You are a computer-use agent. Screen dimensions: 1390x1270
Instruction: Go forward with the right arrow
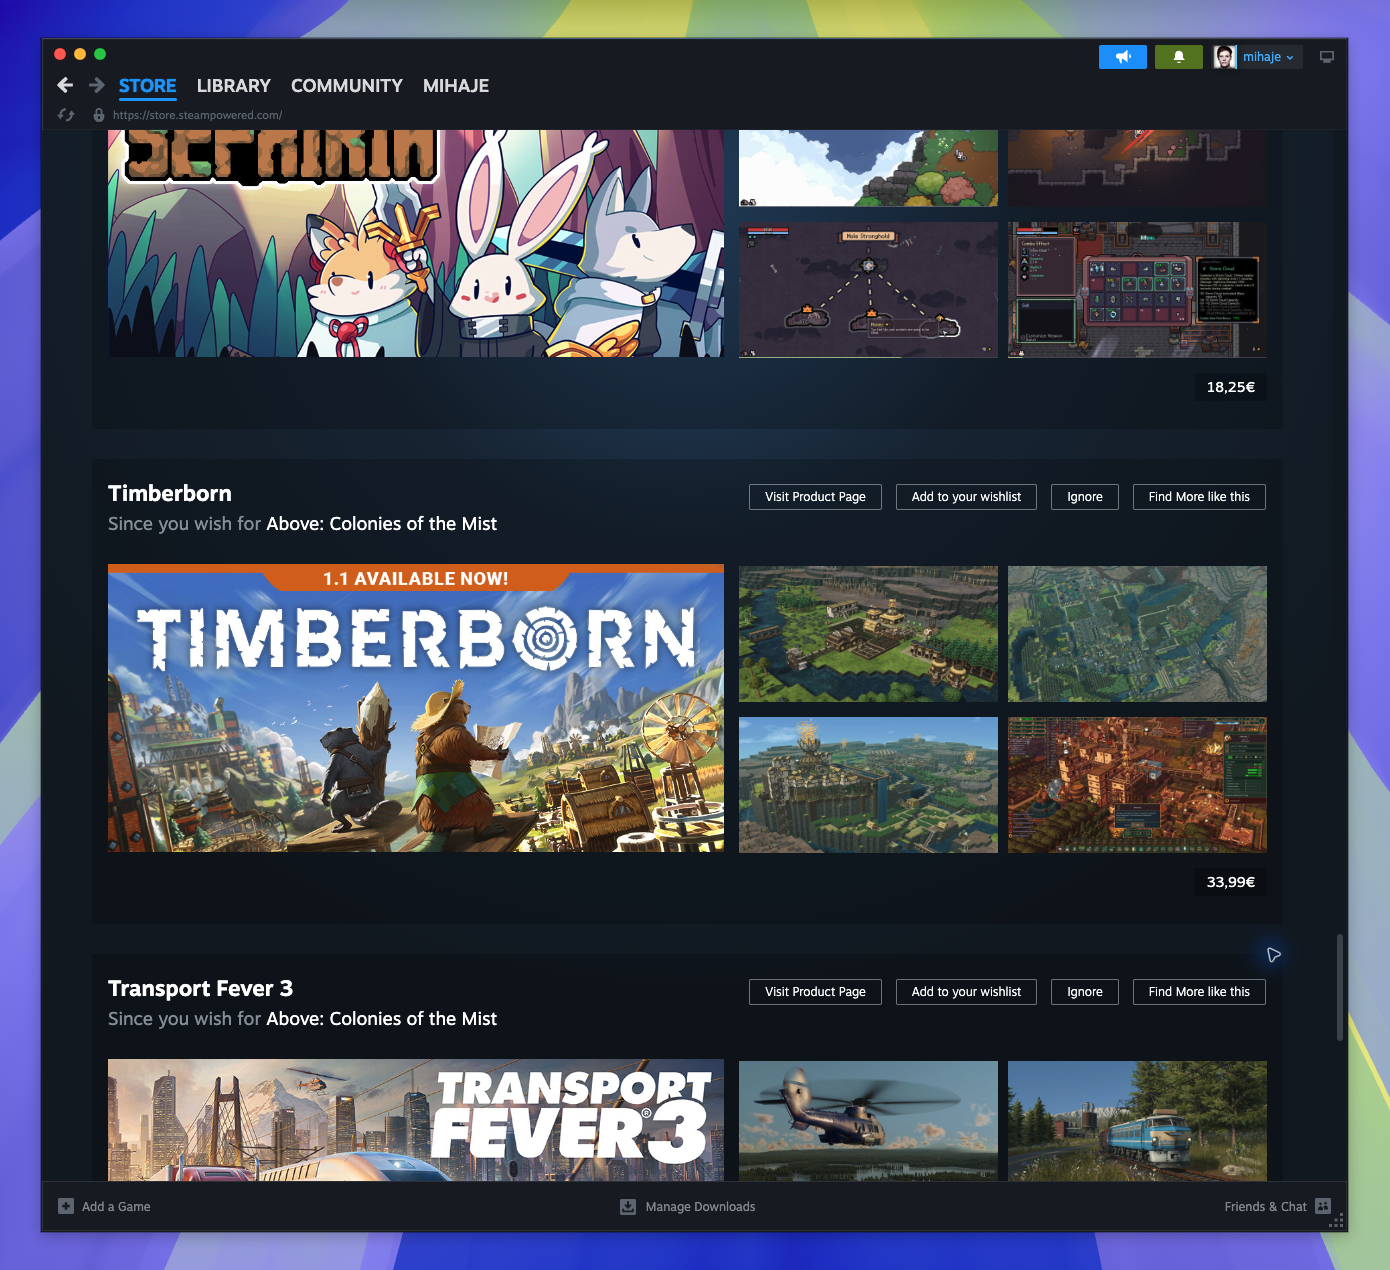coord(97,85)
